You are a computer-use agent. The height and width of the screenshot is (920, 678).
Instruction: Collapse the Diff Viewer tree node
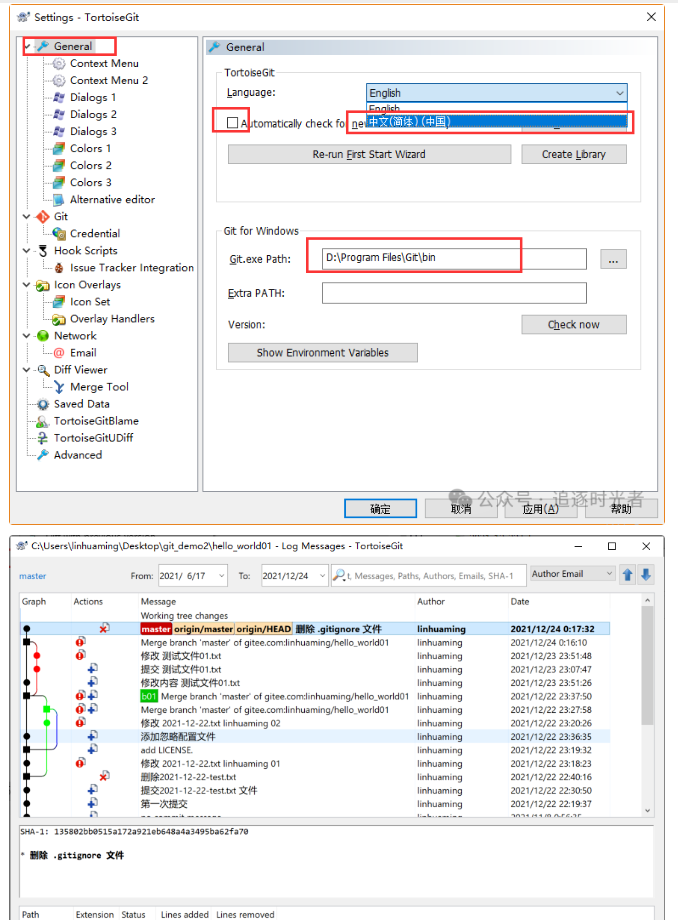[x=26, y=370]
